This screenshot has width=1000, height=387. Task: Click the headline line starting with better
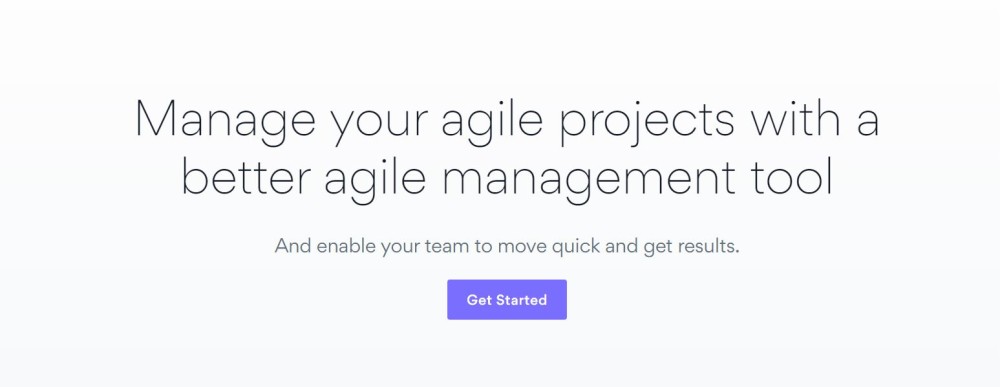[507, 179]
